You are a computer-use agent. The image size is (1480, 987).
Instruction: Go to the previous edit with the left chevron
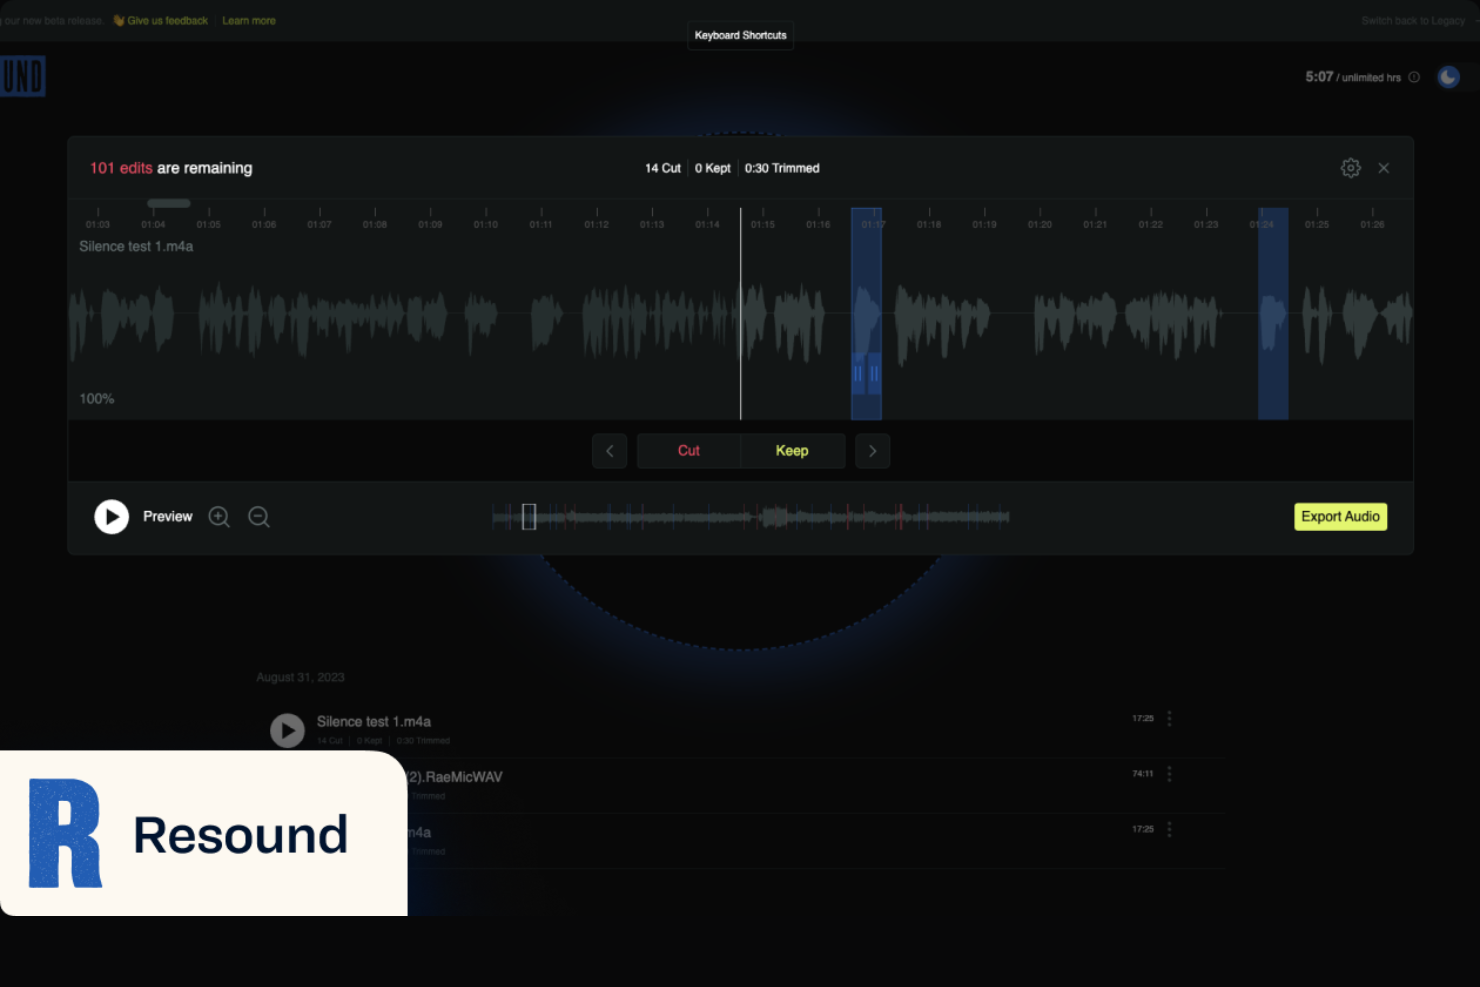click(x=610, y=451)
